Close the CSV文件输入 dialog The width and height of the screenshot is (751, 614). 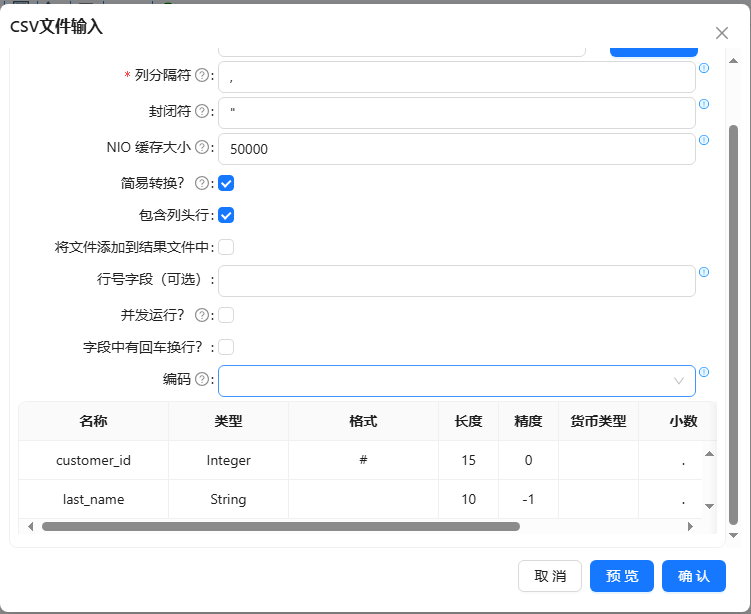pos(722,33)
